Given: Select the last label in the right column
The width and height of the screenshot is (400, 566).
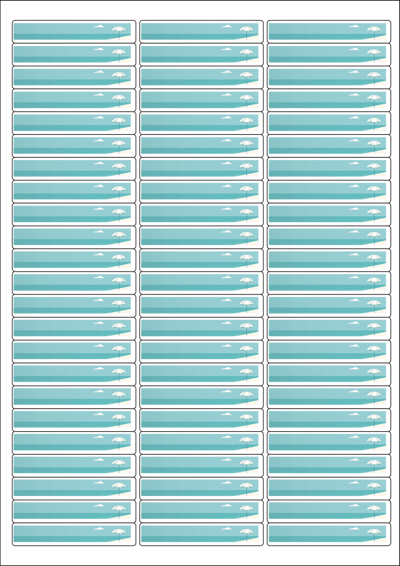Looking at the screenshot, I should tap(329, 534).
